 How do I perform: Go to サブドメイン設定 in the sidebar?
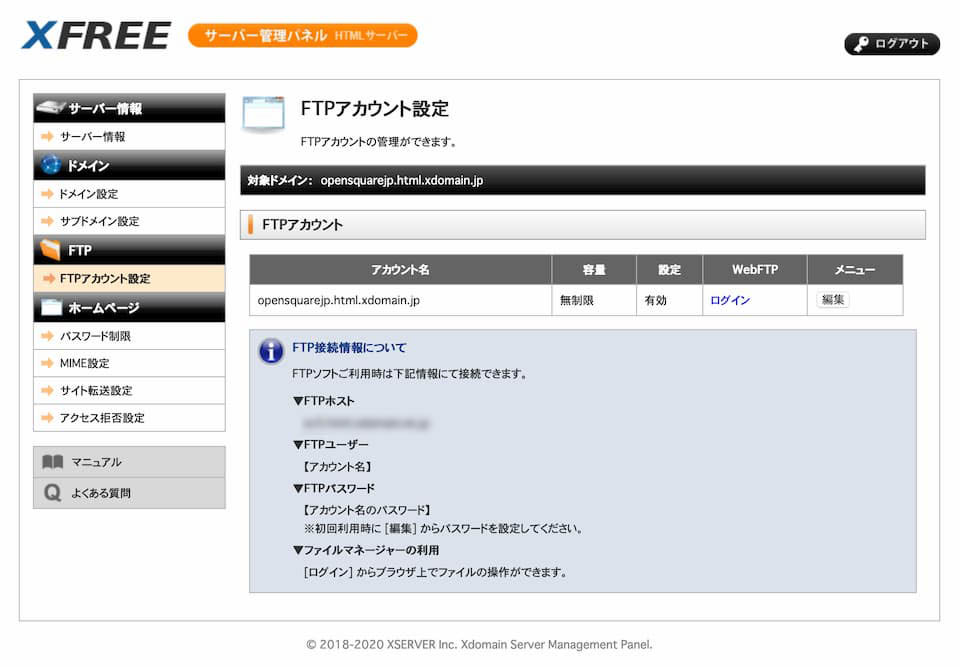pyautogui.click(x=99, y=221)
